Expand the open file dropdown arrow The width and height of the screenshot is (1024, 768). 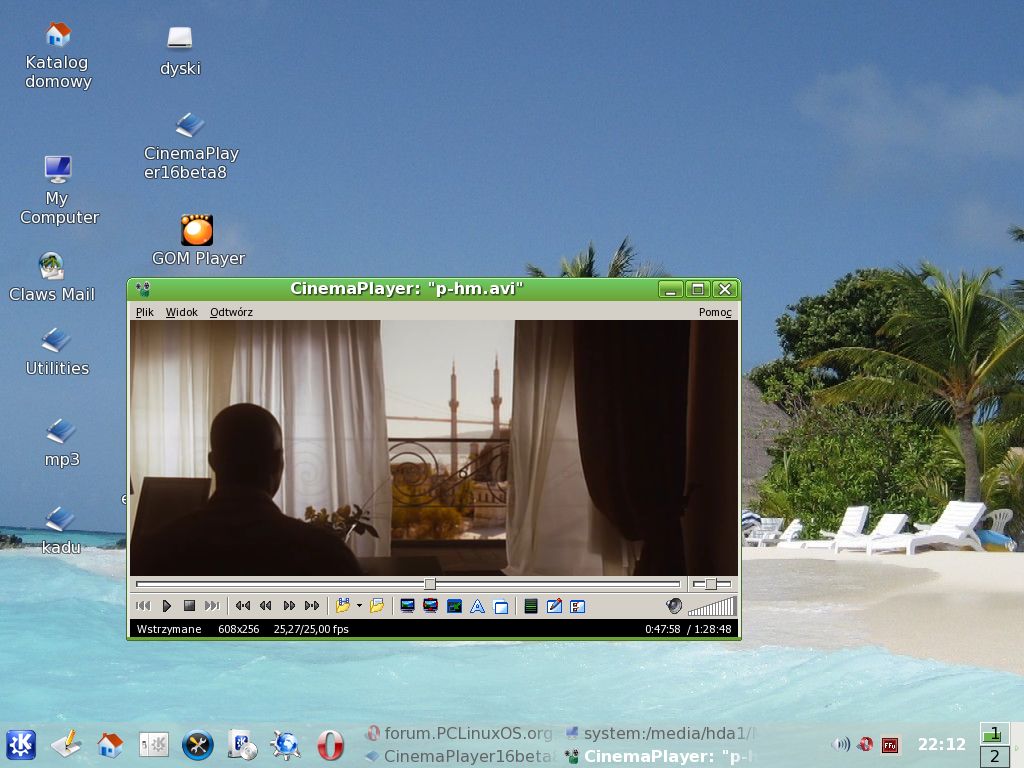359,606
